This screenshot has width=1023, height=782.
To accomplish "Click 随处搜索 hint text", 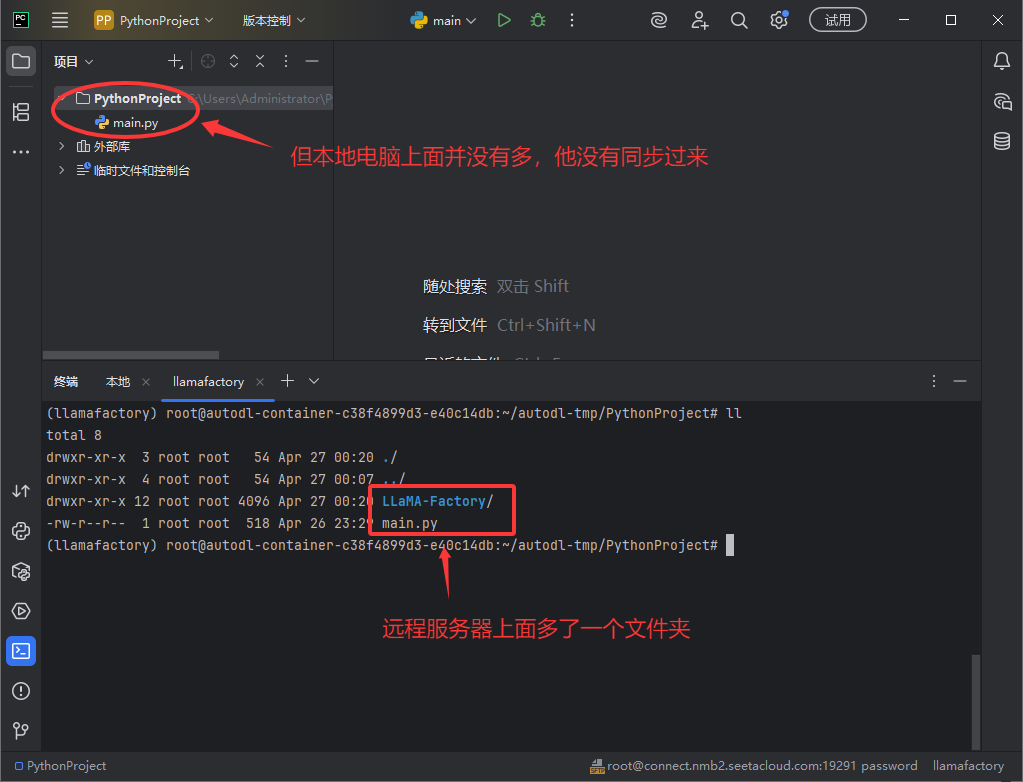I will coord(455,286).
